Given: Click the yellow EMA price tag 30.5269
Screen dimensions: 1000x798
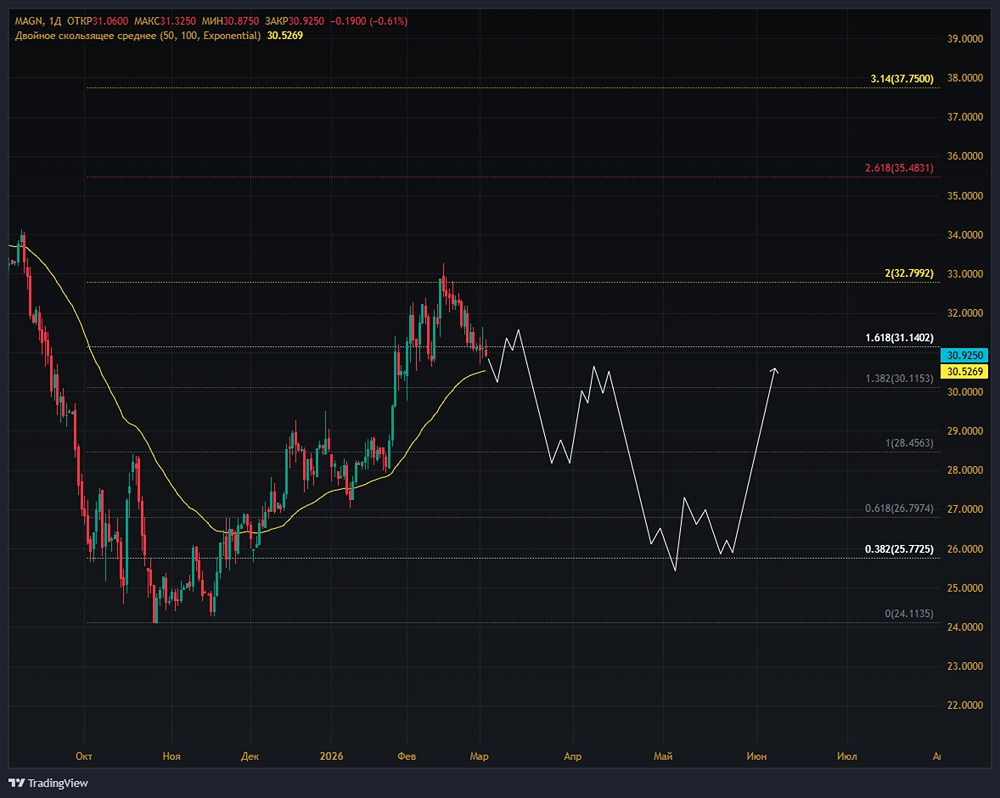Looking at the screenshot, I should click(964, 371).
